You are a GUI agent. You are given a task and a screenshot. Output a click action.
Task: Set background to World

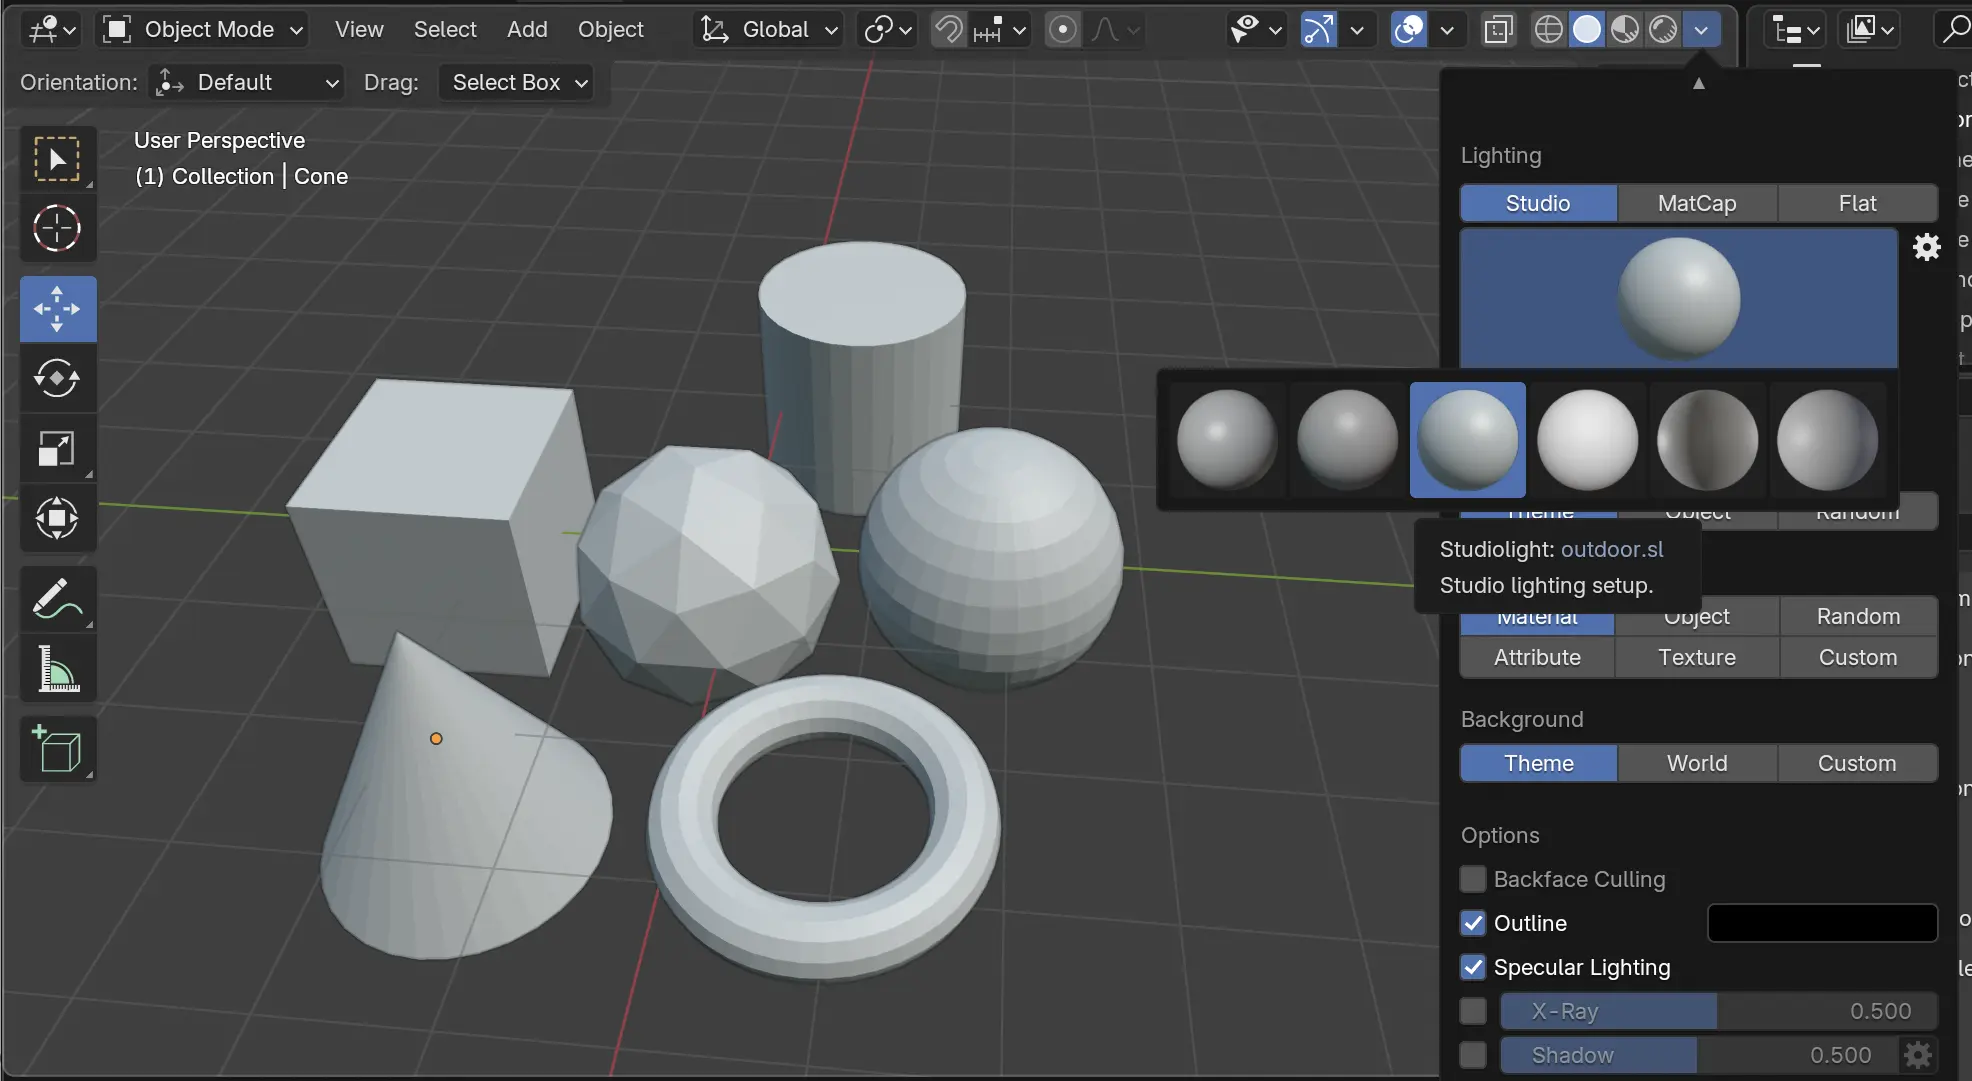coord(1697,763)
